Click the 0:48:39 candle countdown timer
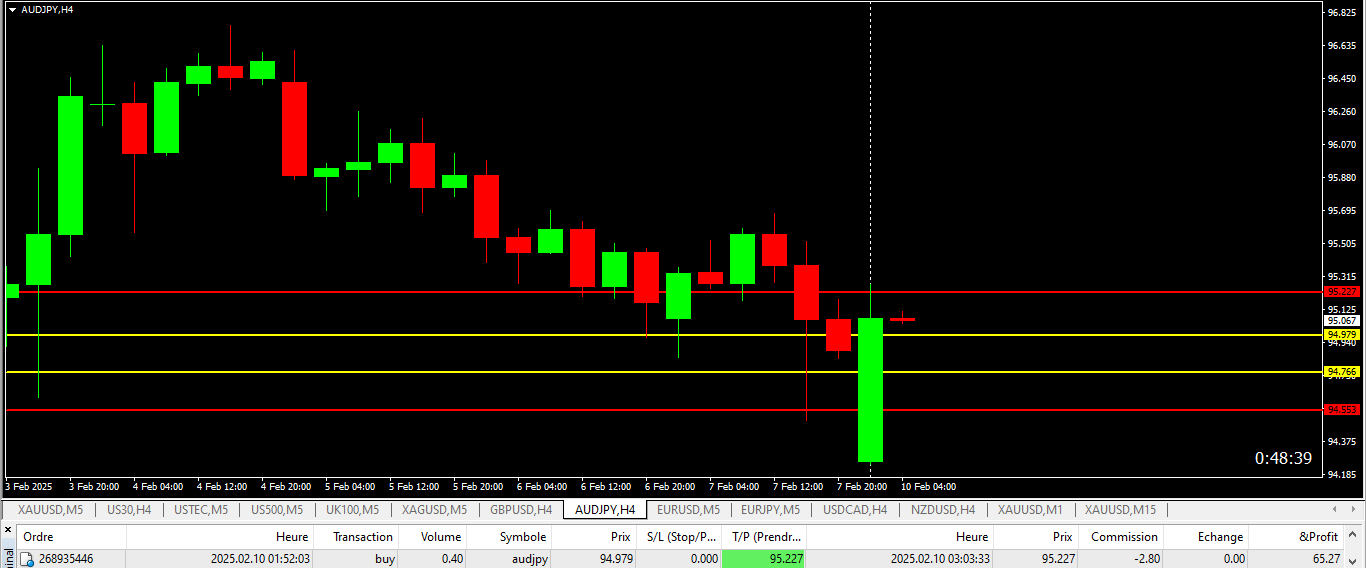Image resolution: width=1366 pixels, height=568 pixels. click(1283, 458)
